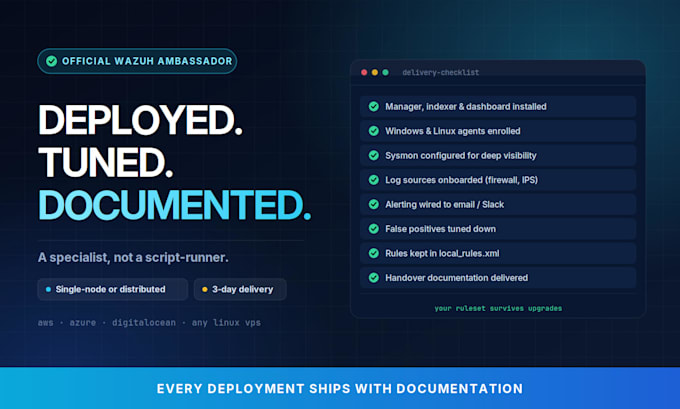Select the Single-node or distributed chip
The height and width of the screenshot is (409, 680).
click(x=113, y=289)
